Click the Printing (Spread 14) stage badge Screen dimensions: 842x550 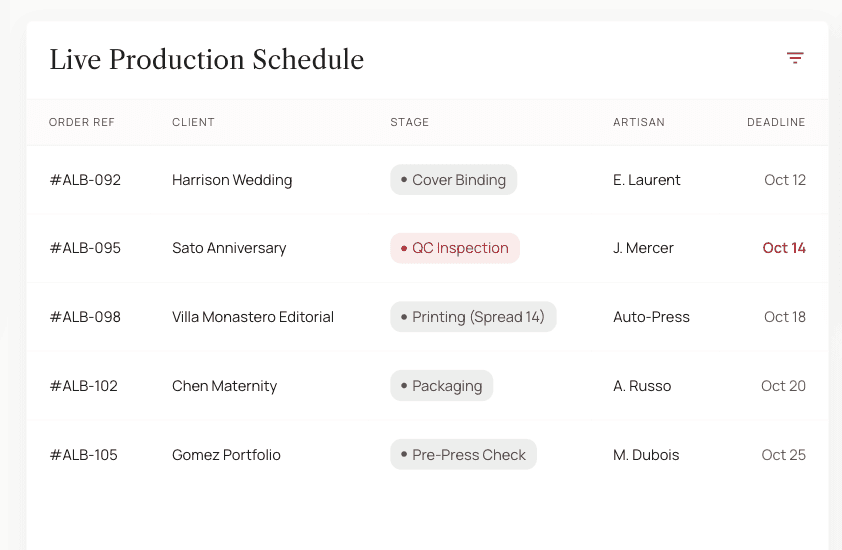coord(473,316)
